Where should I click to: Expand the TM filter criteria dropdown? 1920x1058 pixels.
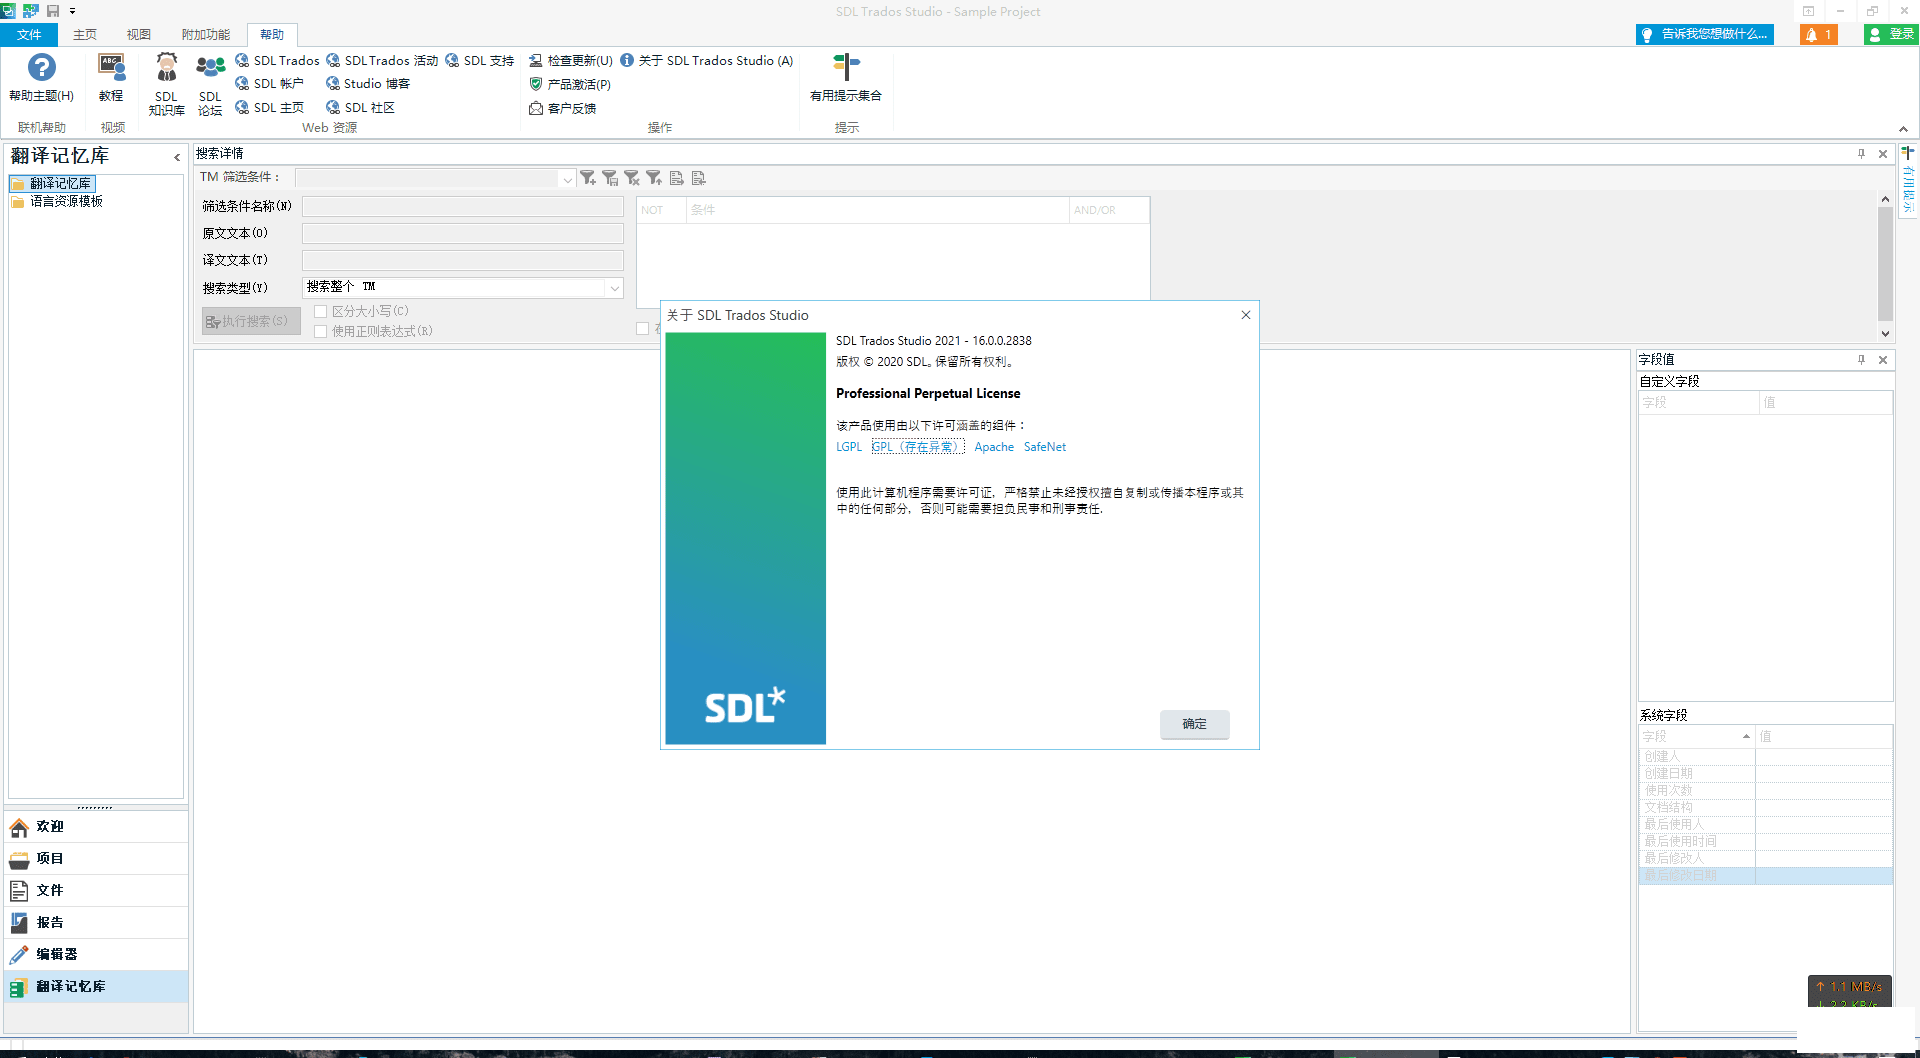(567, 179)
